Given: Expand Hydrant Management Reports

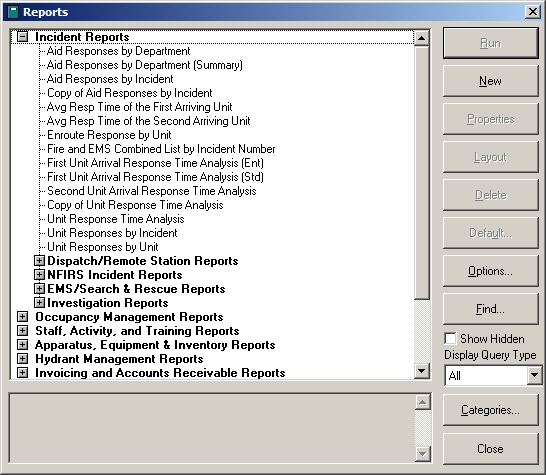Looking at the screenshot, I should (23, 359).
